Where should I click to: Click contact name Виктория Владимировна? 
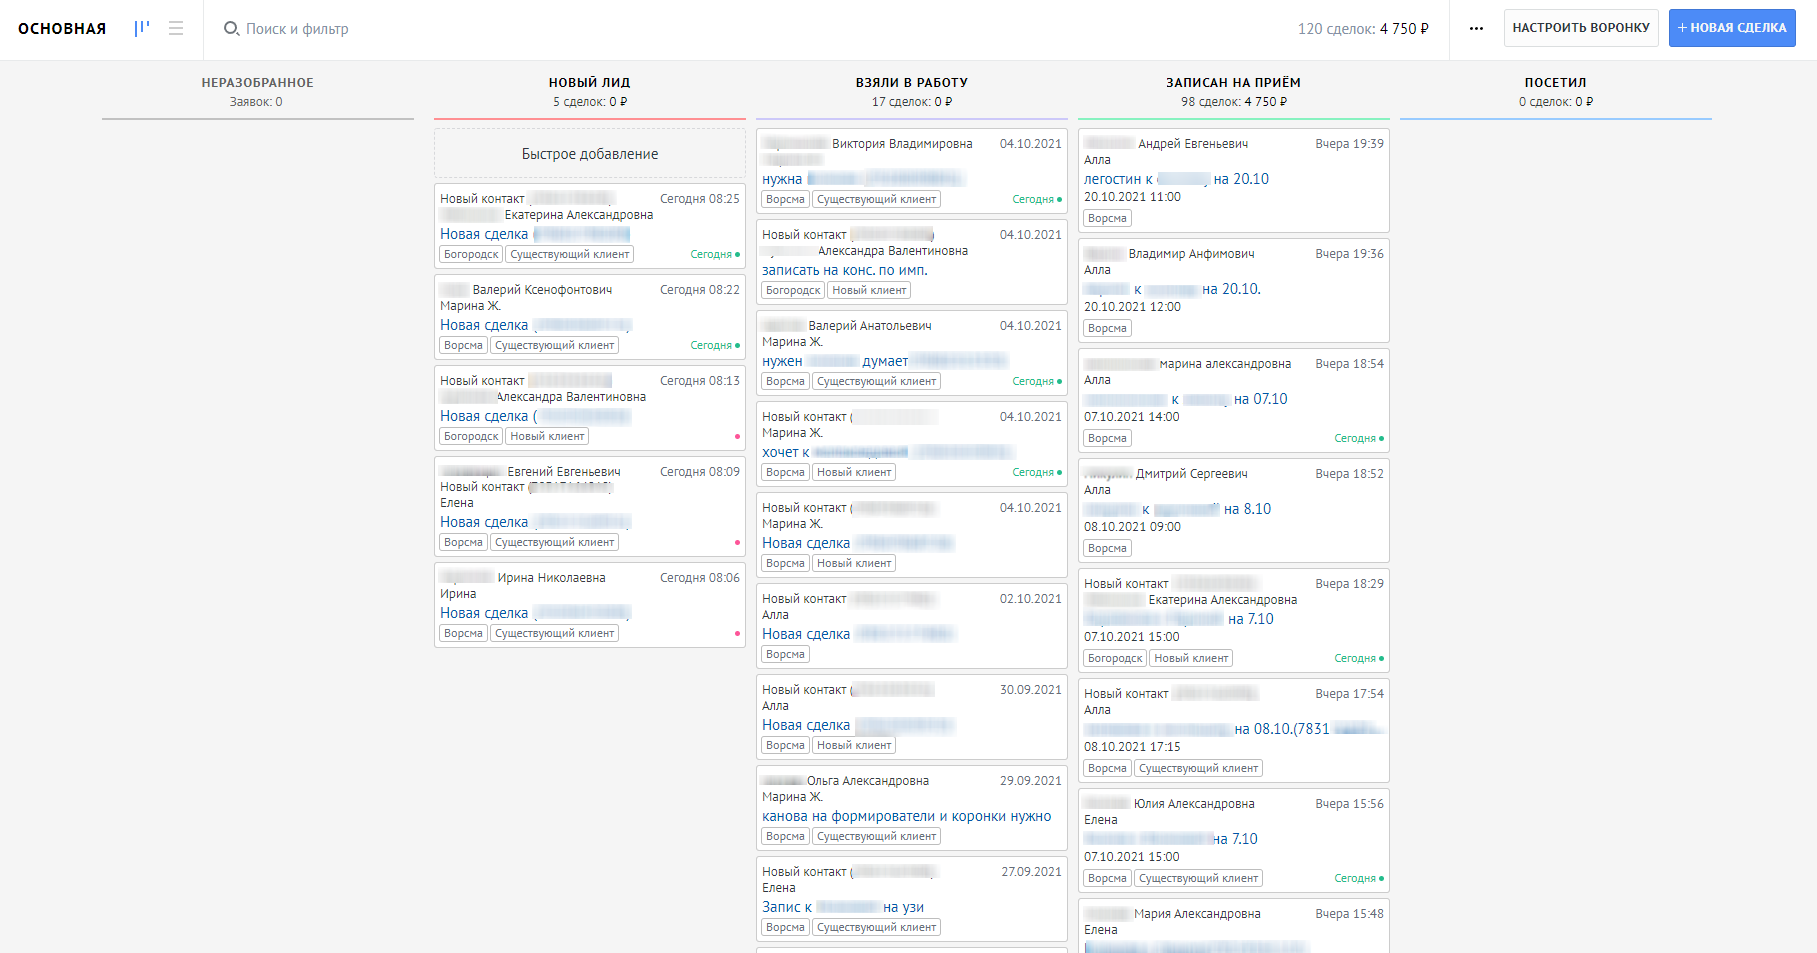point(902,144)
